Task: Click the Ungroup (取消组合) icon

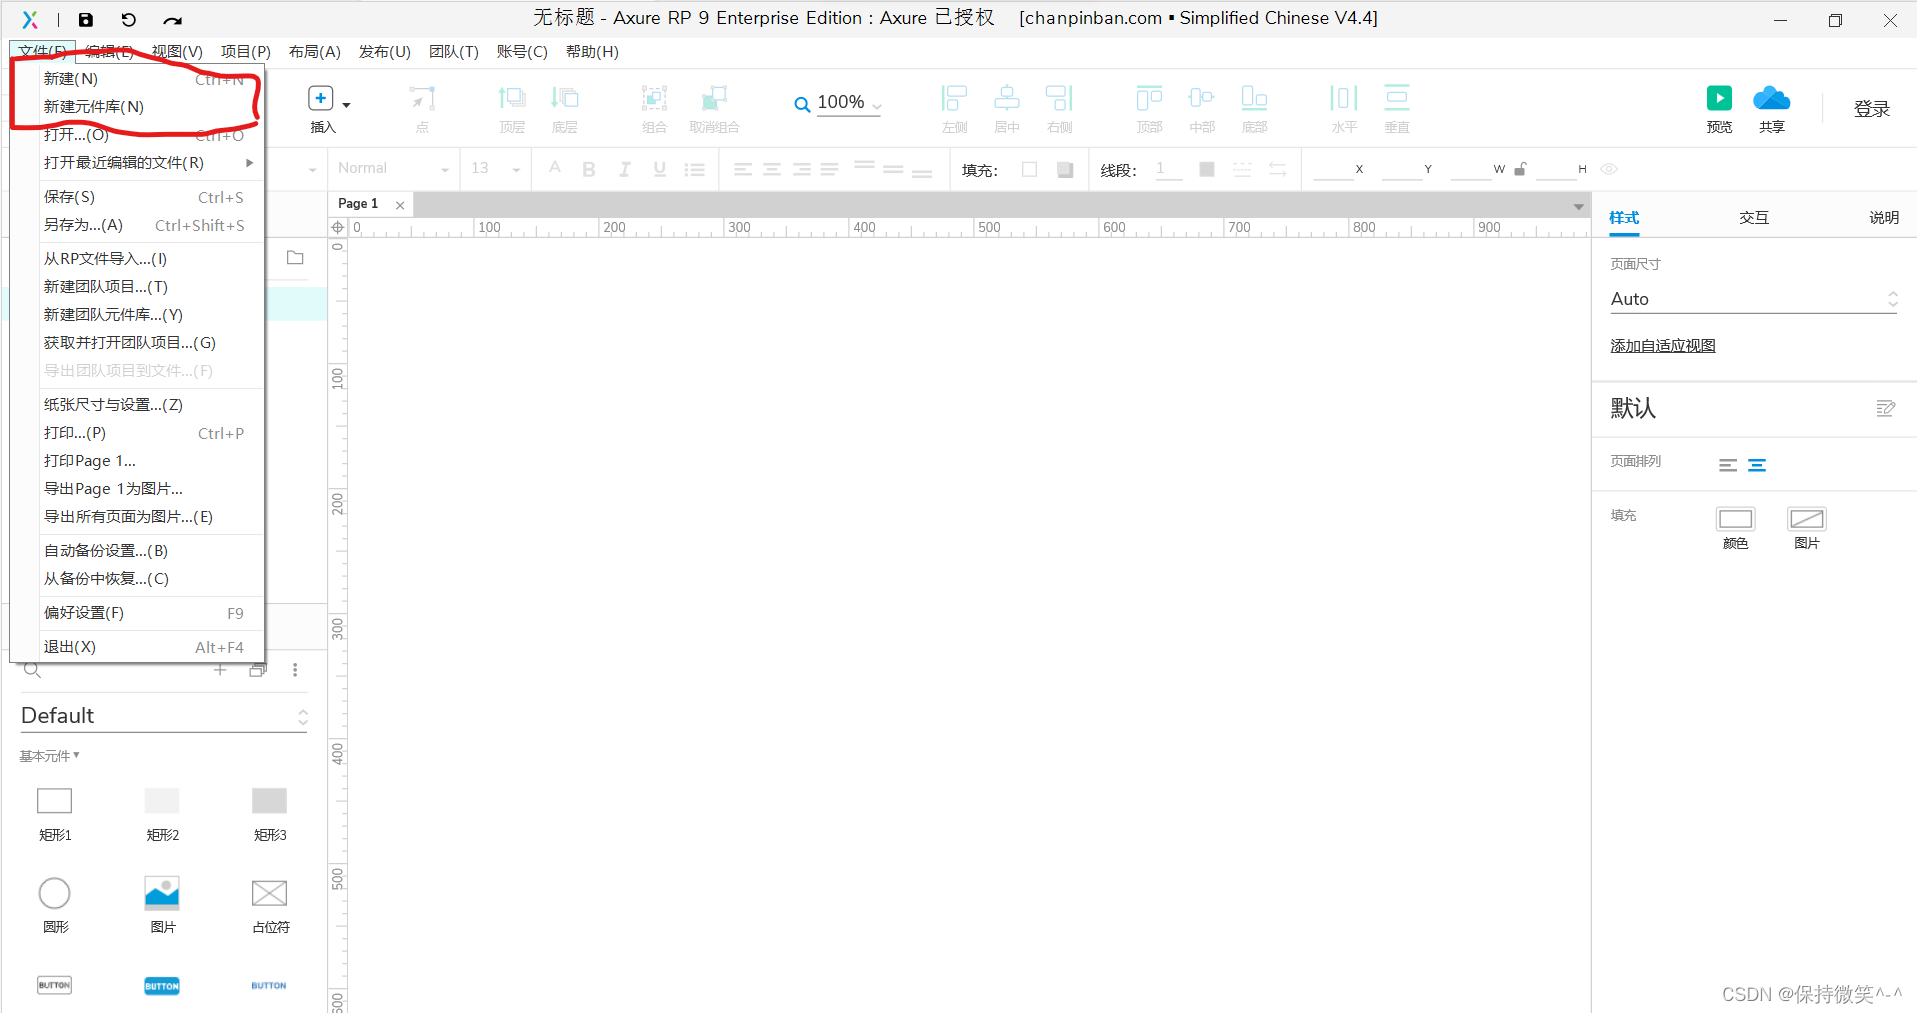Action: pyautogui.click(x=714, y=98)
